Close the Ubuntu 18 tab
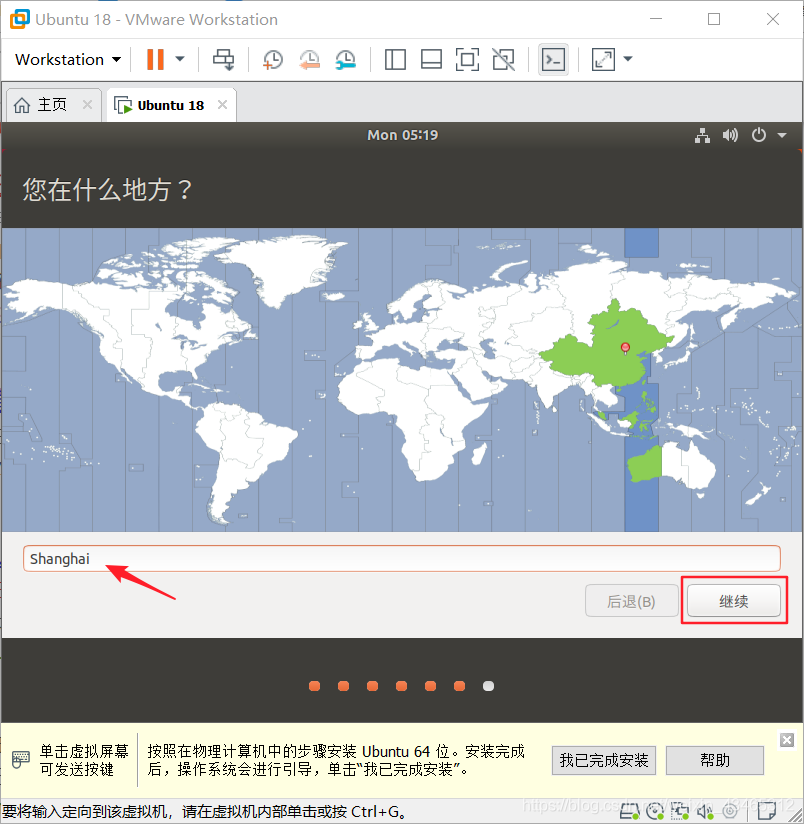The width and height of the screenshot is (804, 824). 222,105
